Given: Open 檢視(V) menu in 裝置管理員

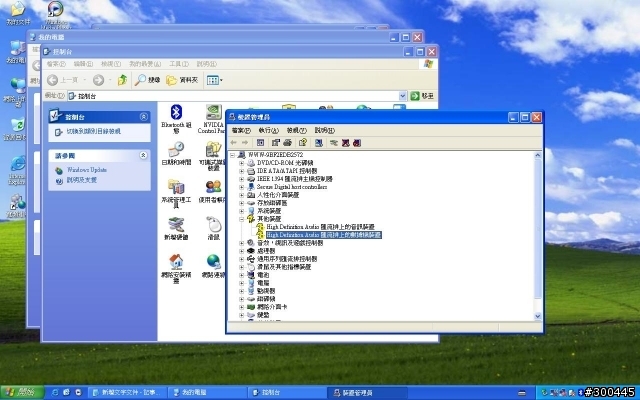Looking at the screenshot, I should [x=296, y=130].
